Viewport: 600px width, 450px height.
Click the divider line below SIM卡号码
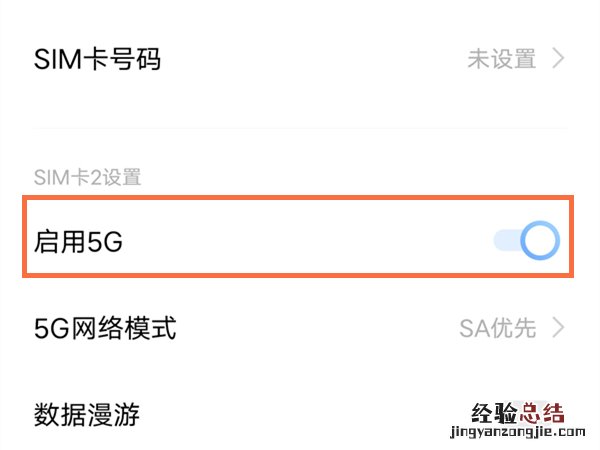(300, 128)
